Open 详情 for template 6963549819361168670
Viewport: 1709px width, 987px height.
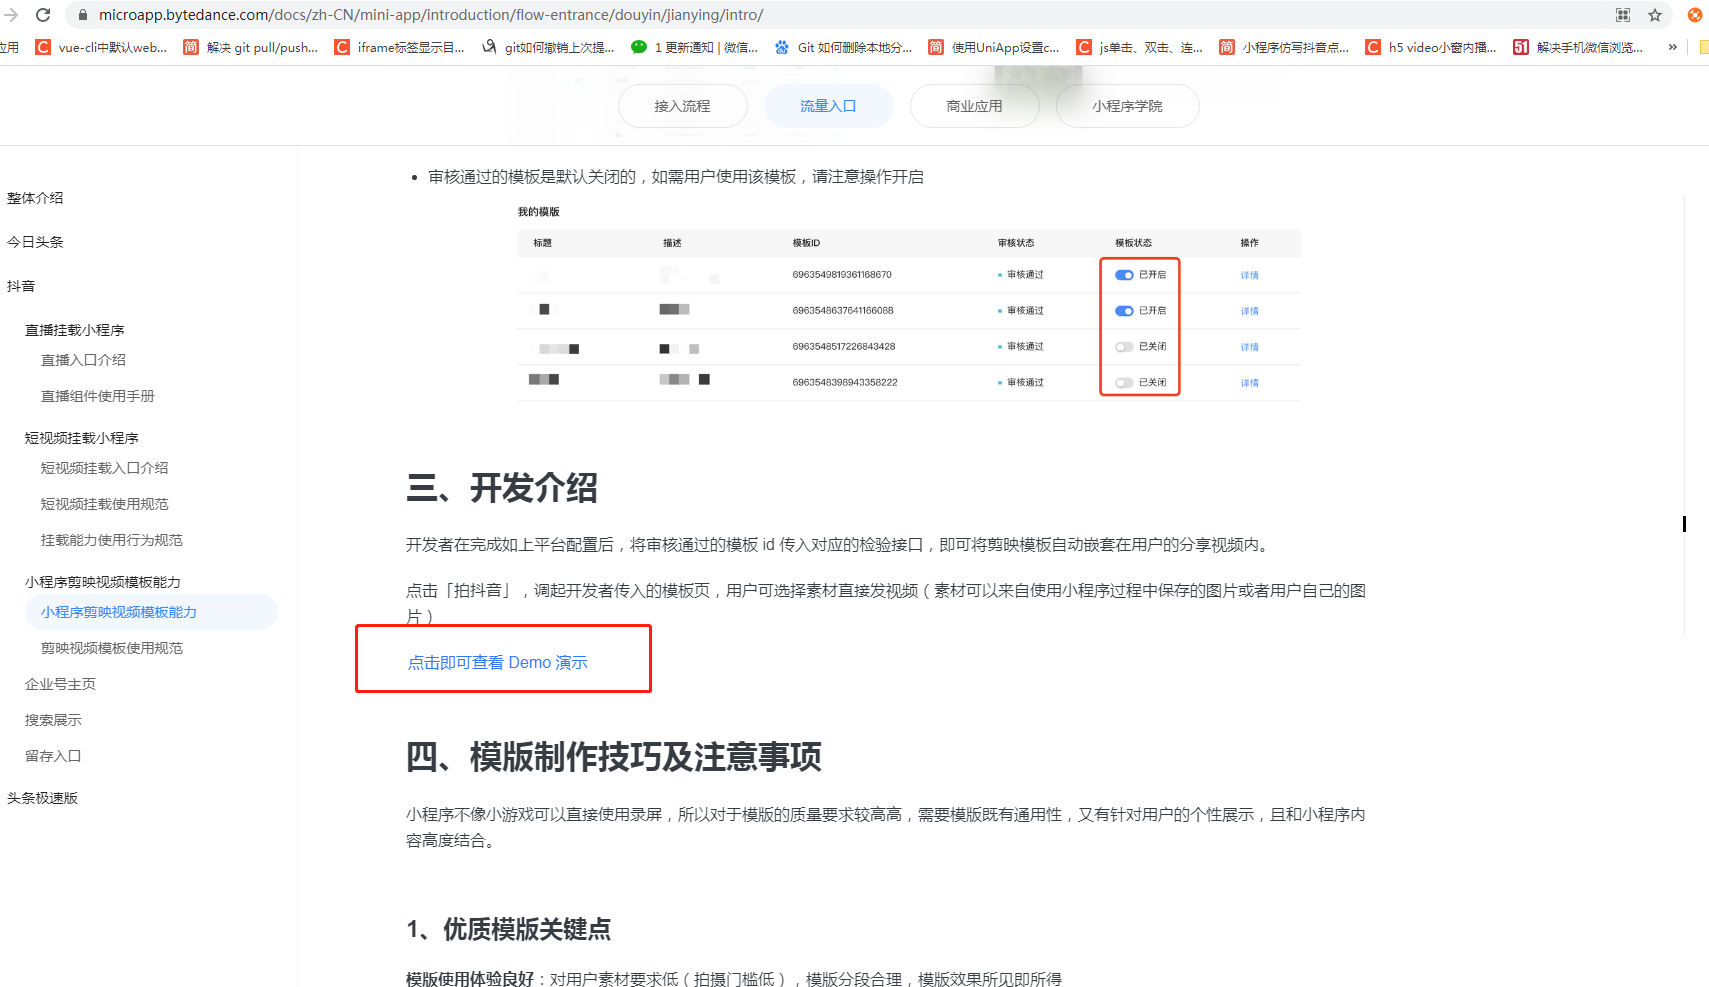pos(1250,275)
